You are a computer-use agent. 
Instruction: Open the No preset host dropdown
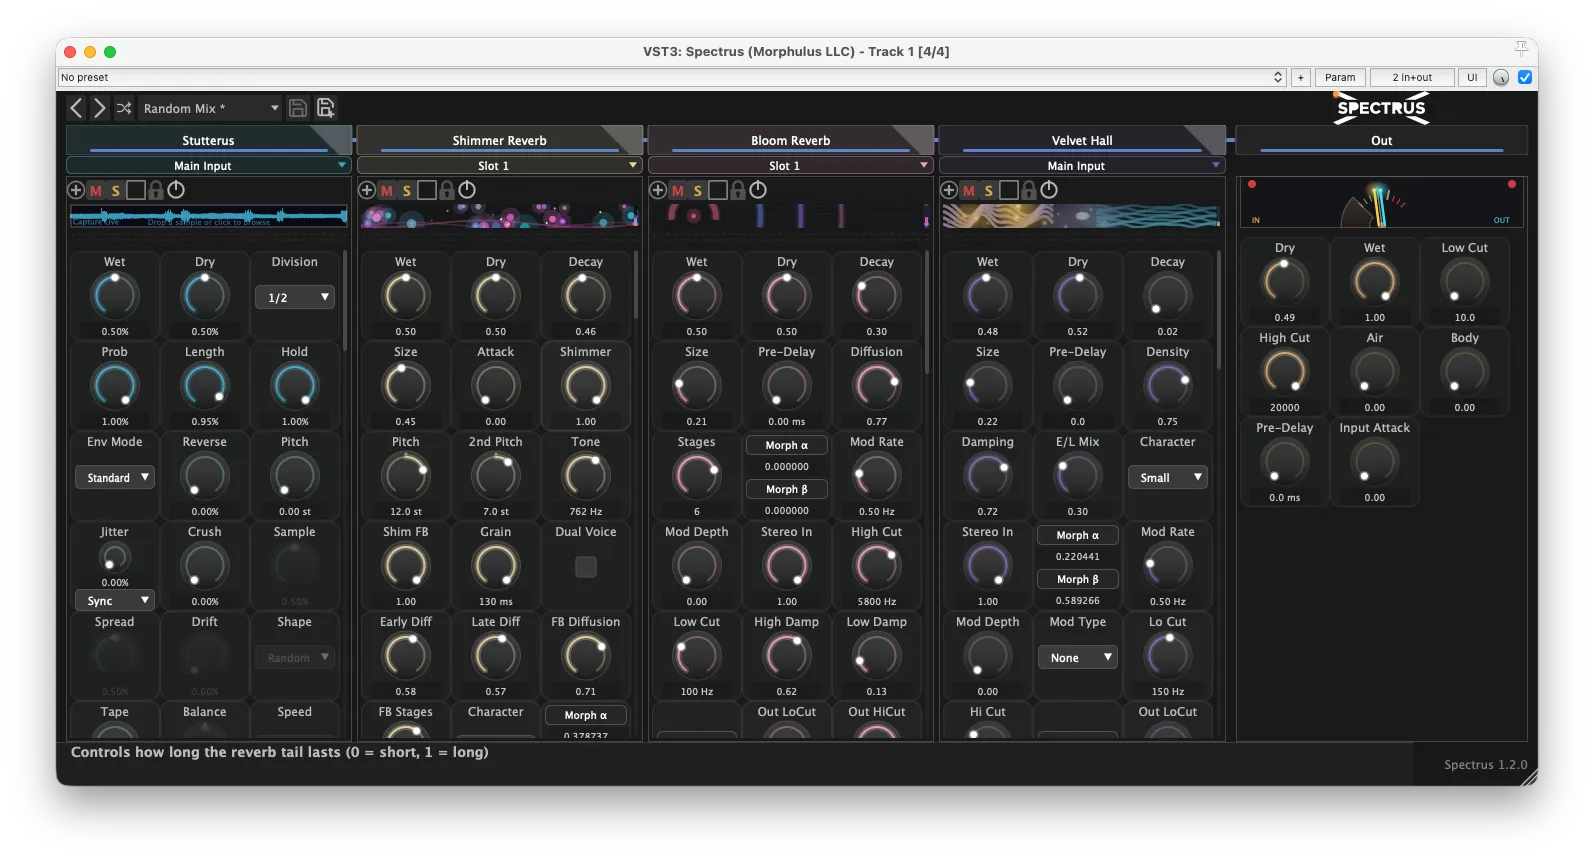(x=672, y=77)
